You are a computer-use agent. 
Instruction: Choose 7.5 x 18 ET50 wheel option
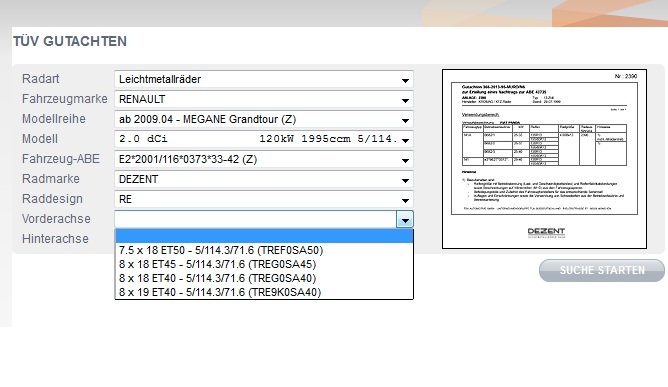coord(264,250)
